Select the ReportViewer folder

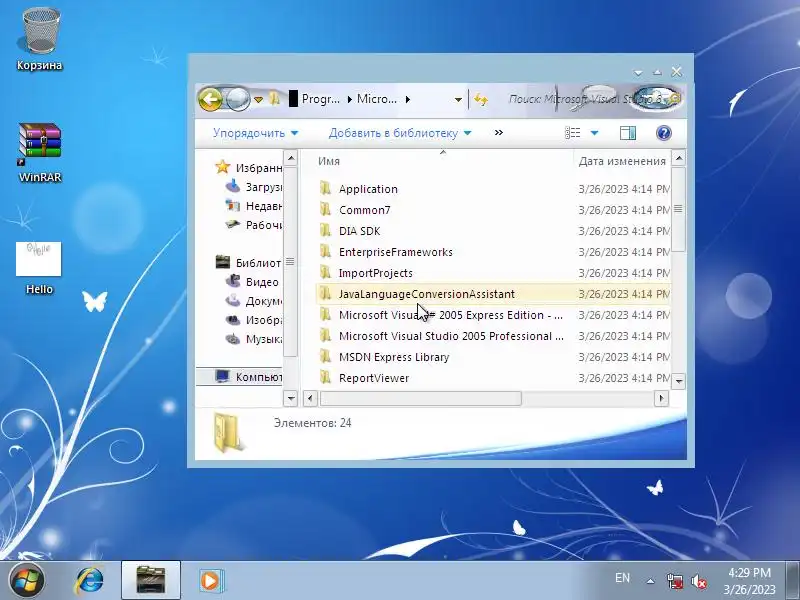[x=493, y=378]
